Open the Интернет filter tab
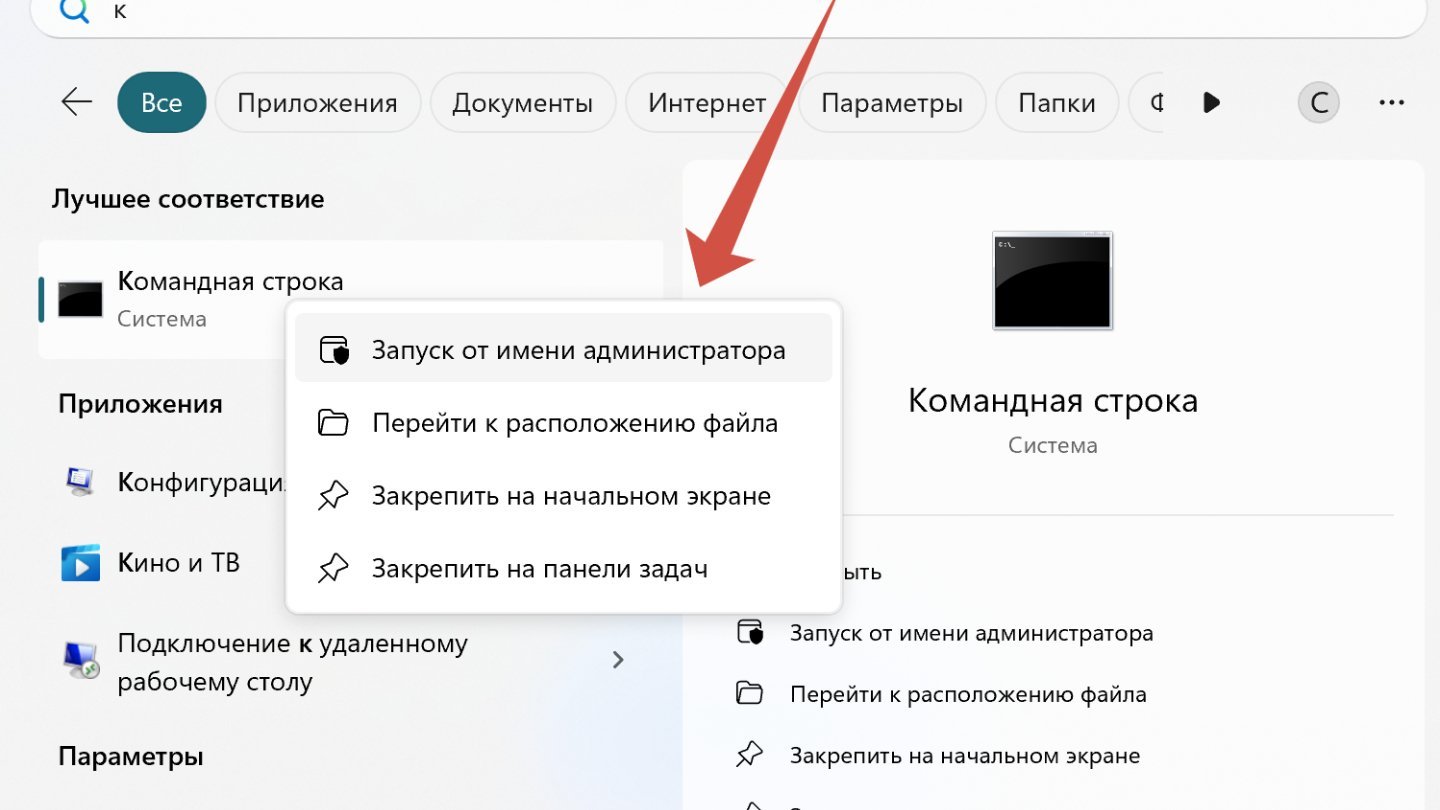1440x810 pixels. click(707, 103)
